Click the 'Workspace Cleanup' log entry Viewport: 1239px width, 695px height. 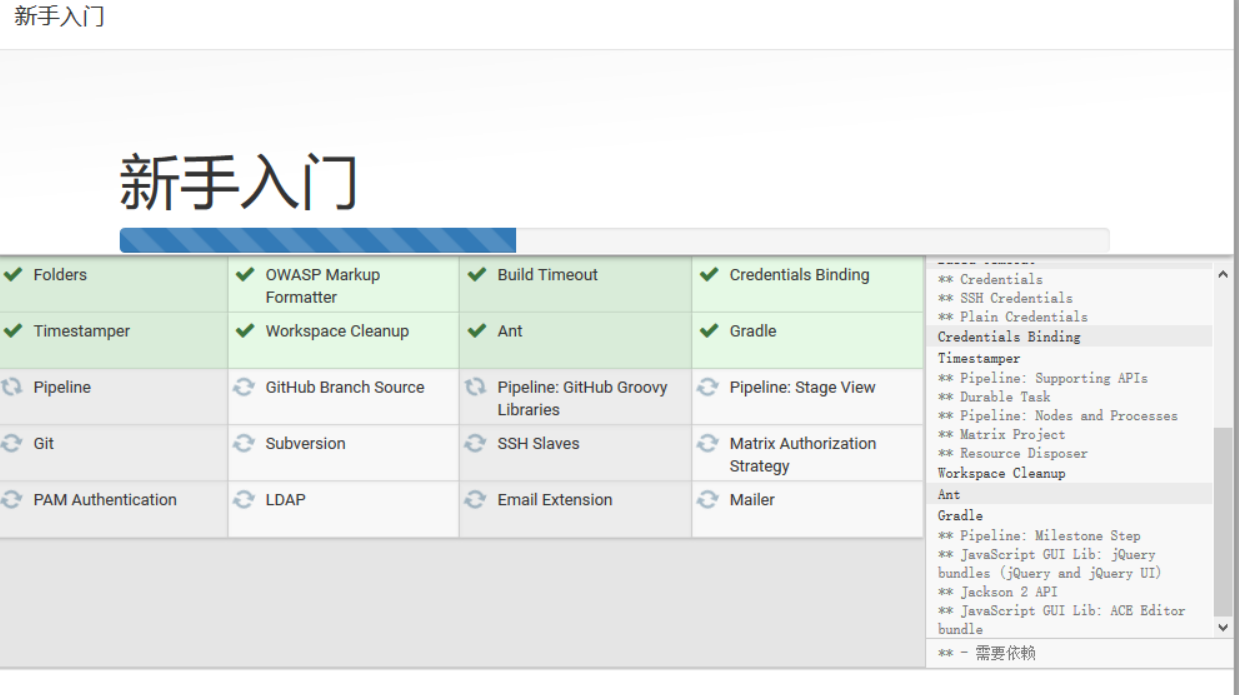click(x=1001, y=473)
